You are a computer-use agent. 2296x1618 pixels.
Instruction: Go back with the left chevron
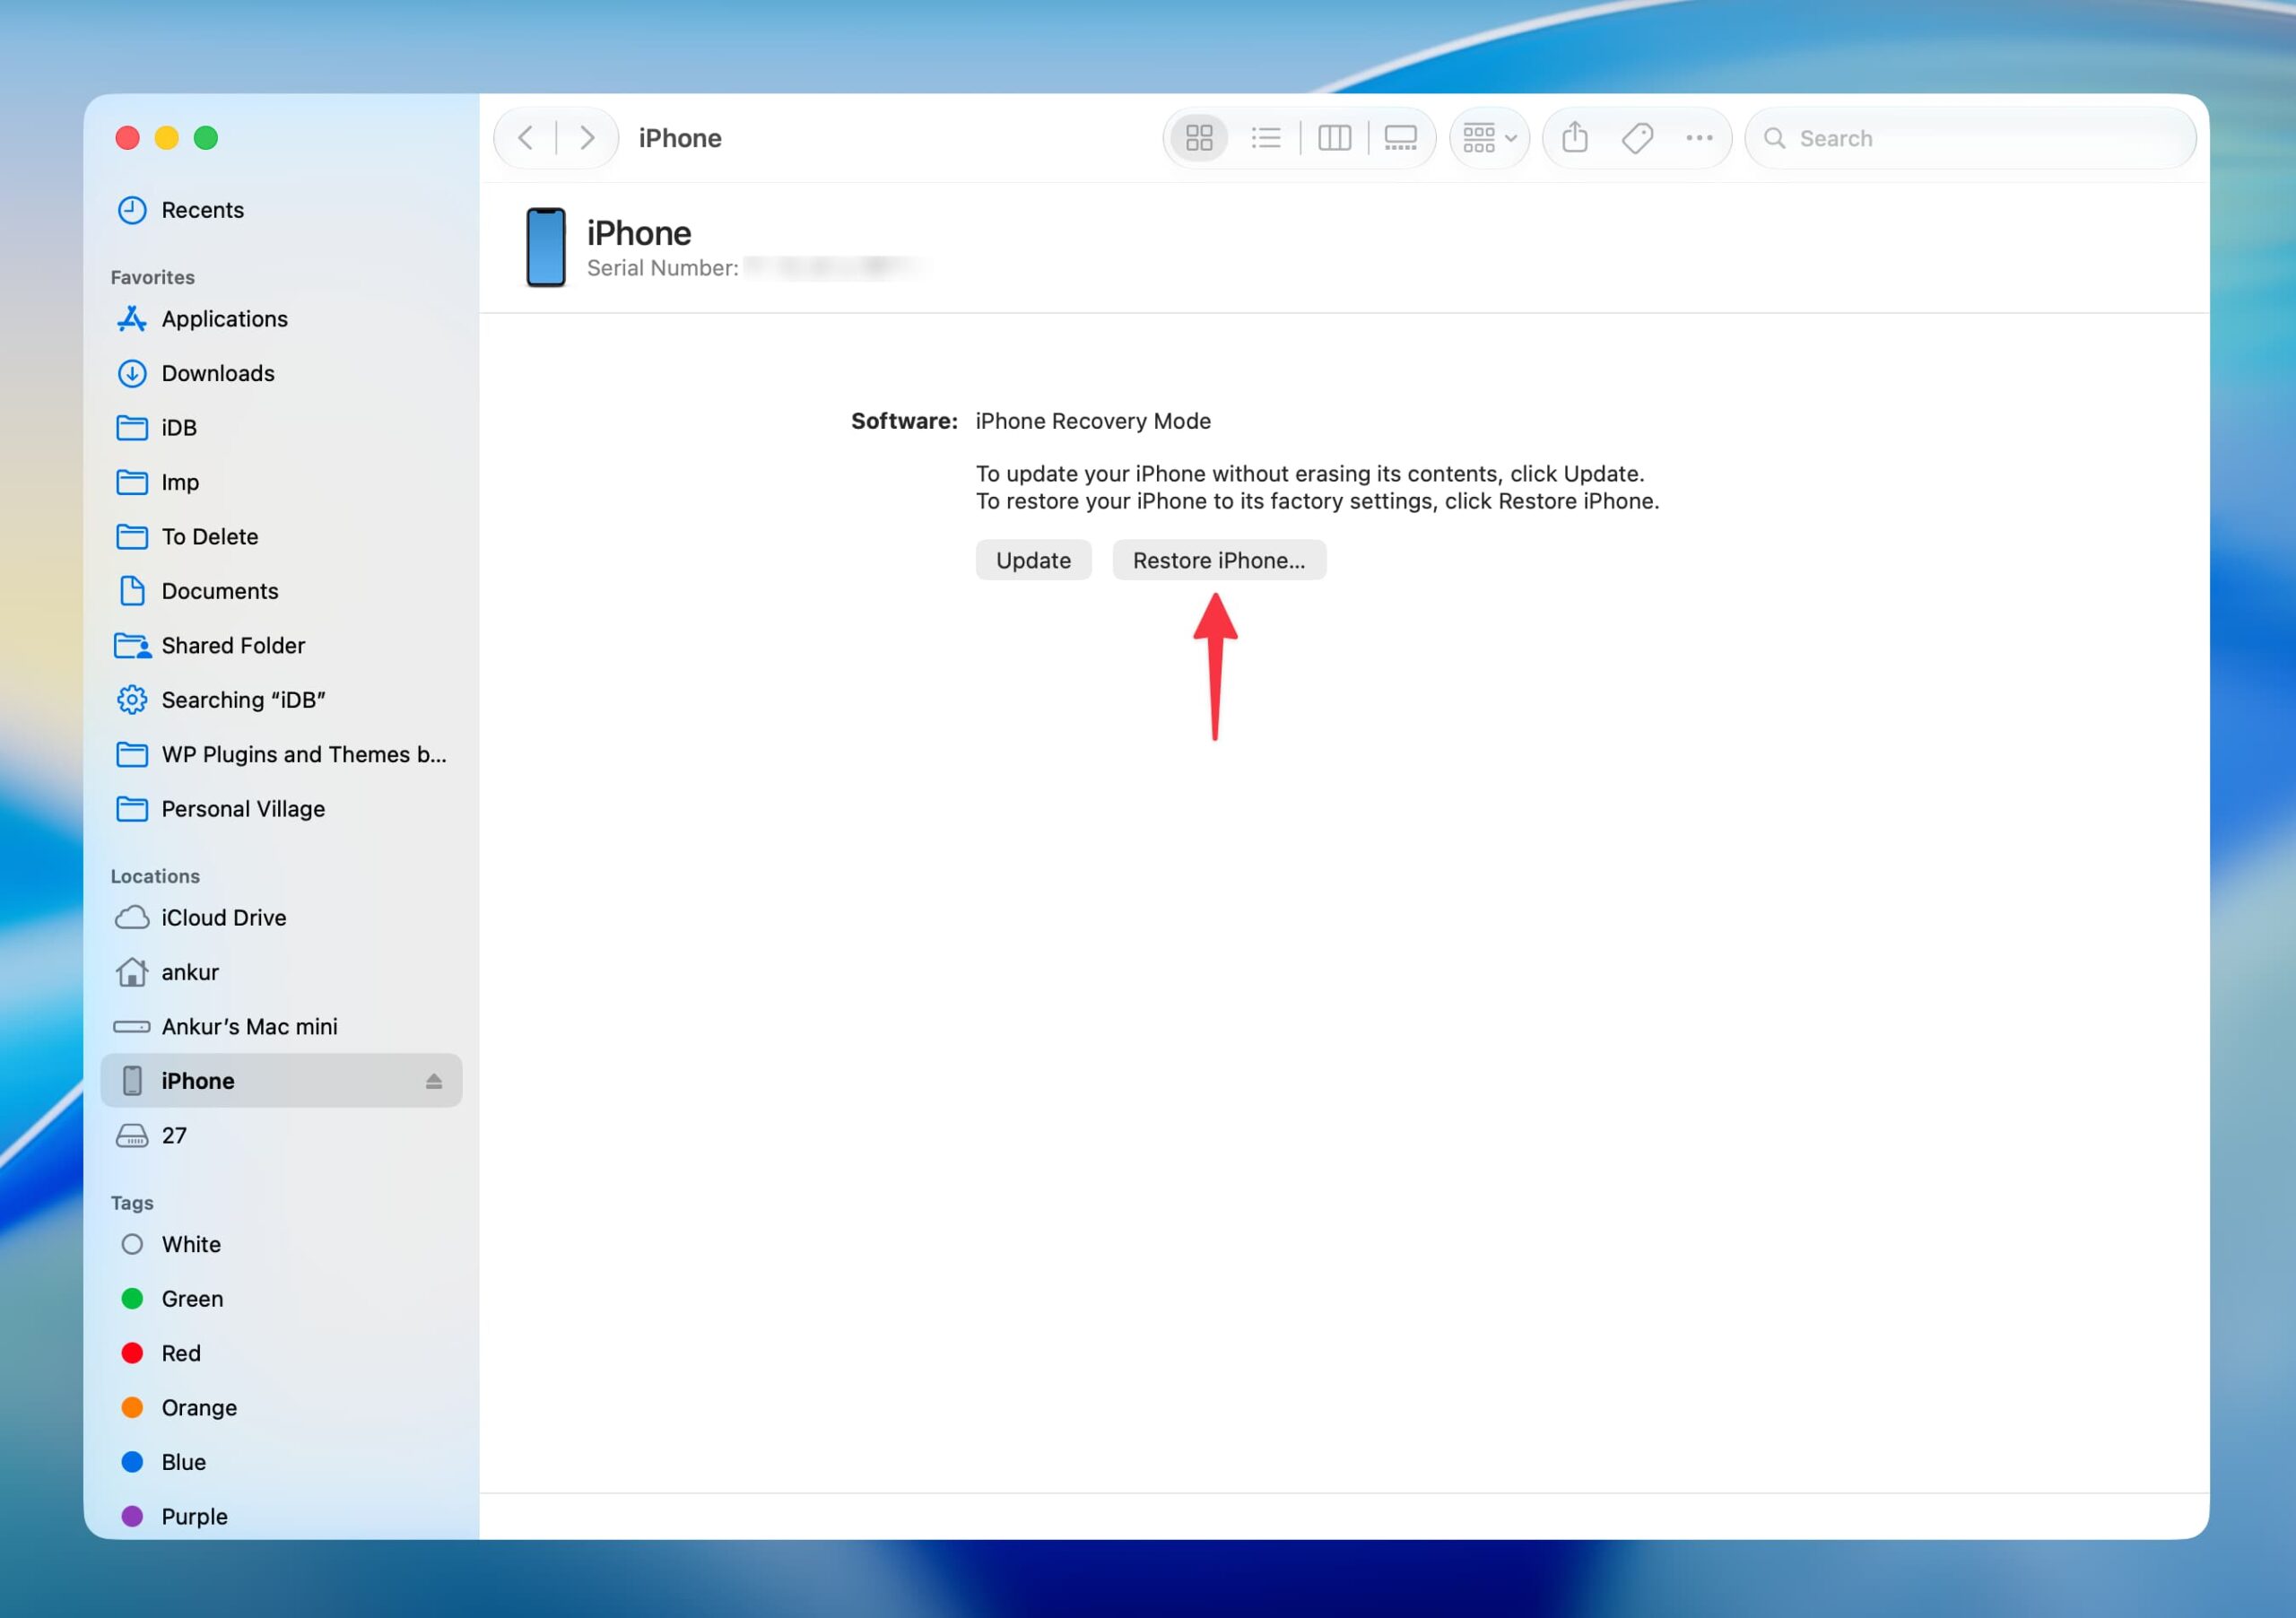(526, 138)
